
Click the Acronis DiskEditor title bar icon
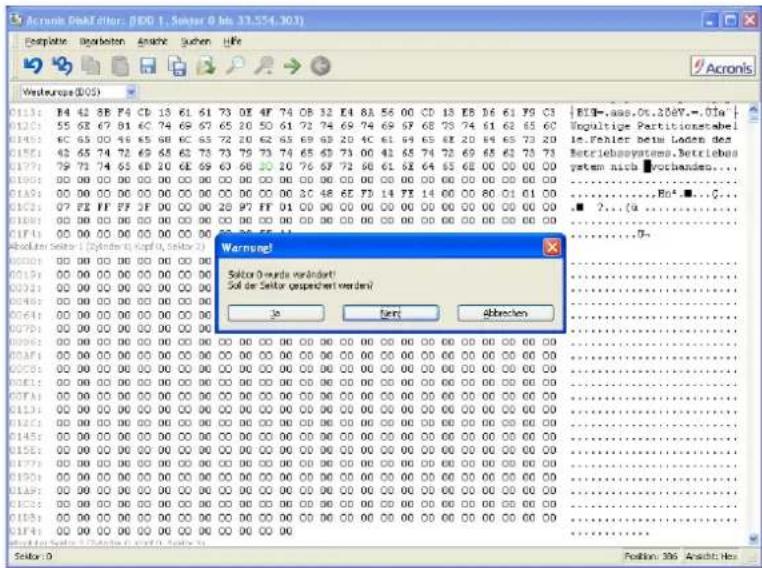coord(16,20)
